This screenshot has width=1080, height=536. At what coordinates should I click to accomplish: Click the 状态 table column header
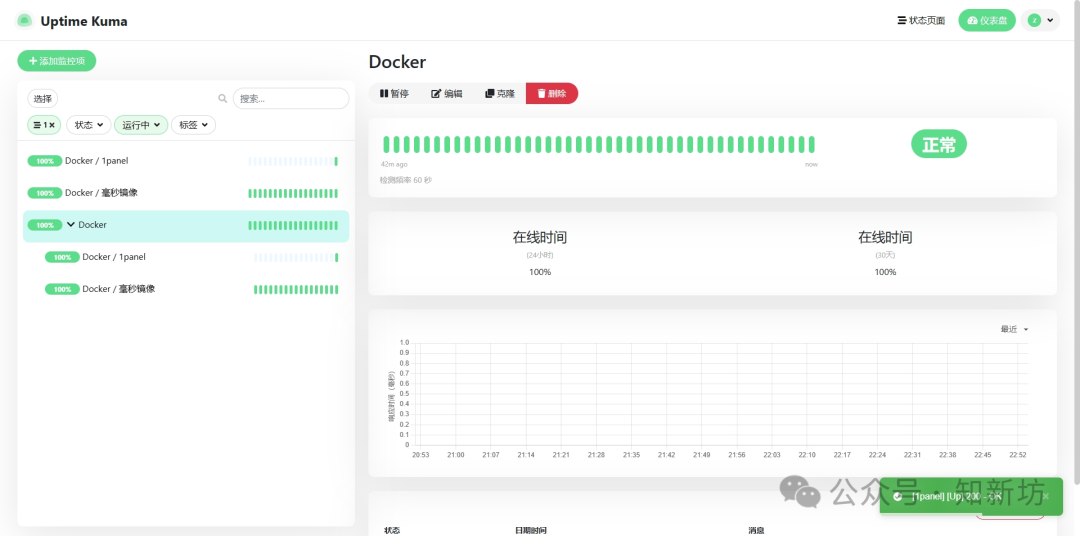pos(392,530)
